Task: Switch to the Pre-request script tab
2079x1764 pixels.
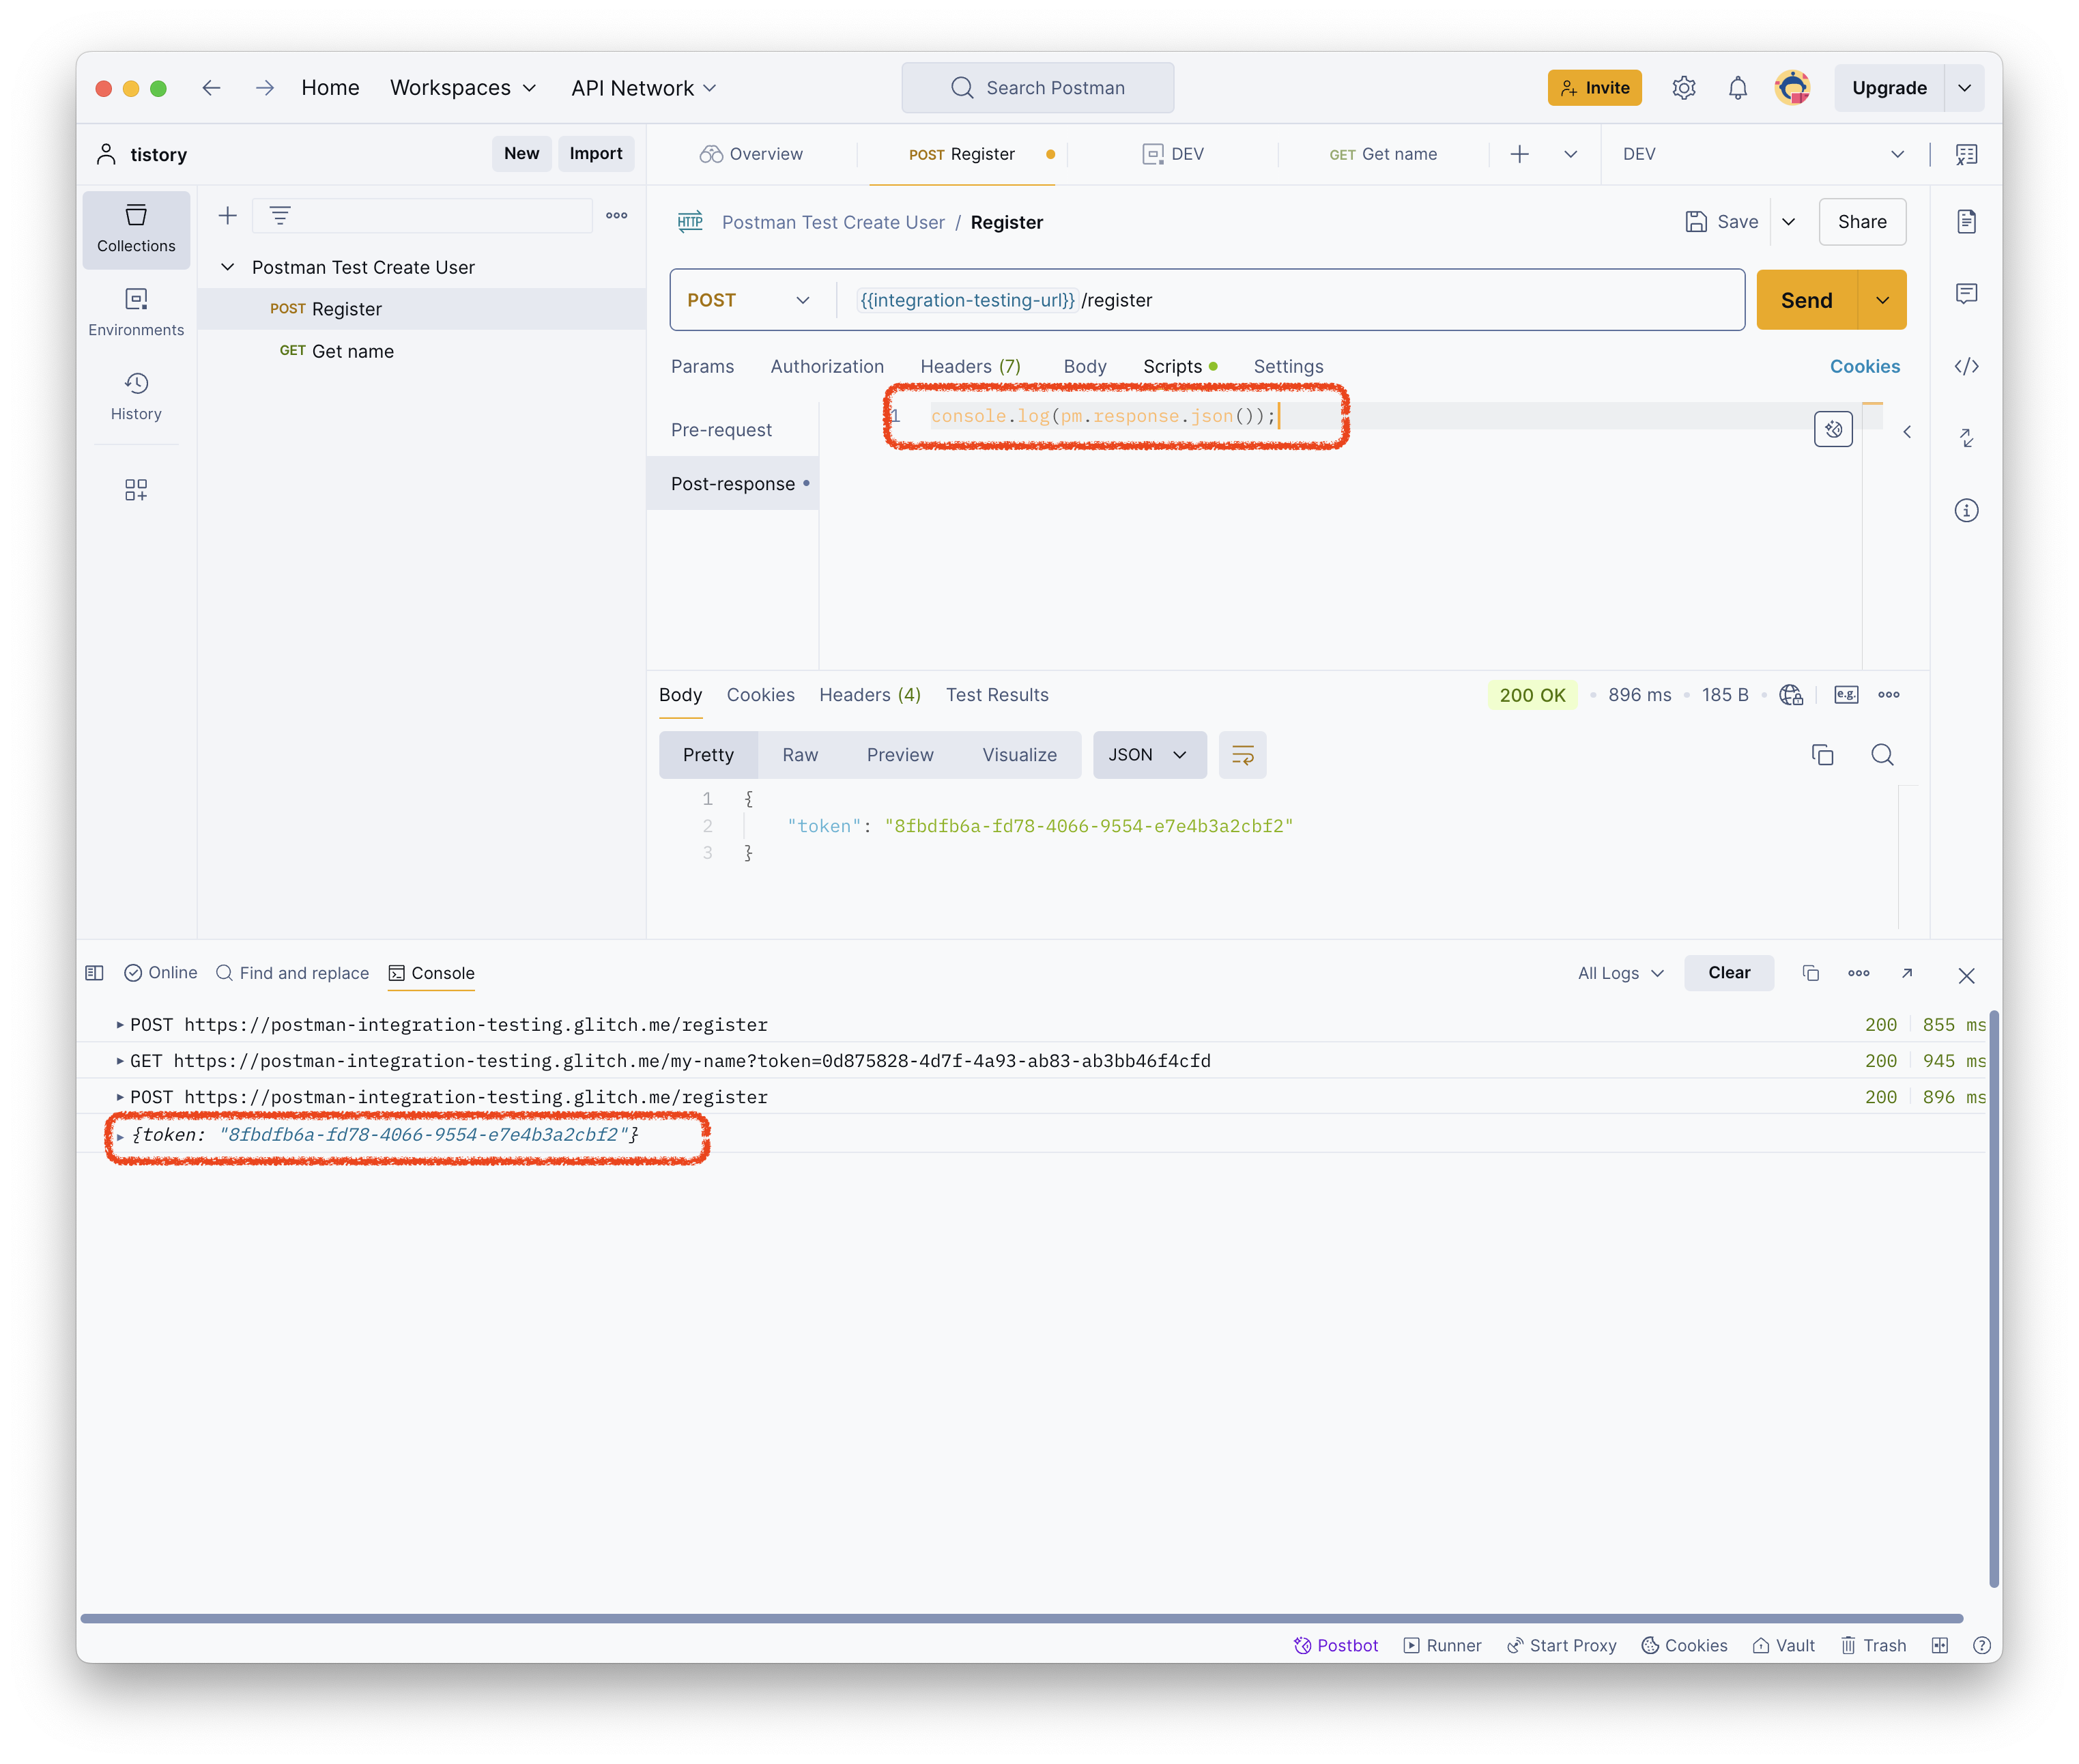Action: point(721,430)
